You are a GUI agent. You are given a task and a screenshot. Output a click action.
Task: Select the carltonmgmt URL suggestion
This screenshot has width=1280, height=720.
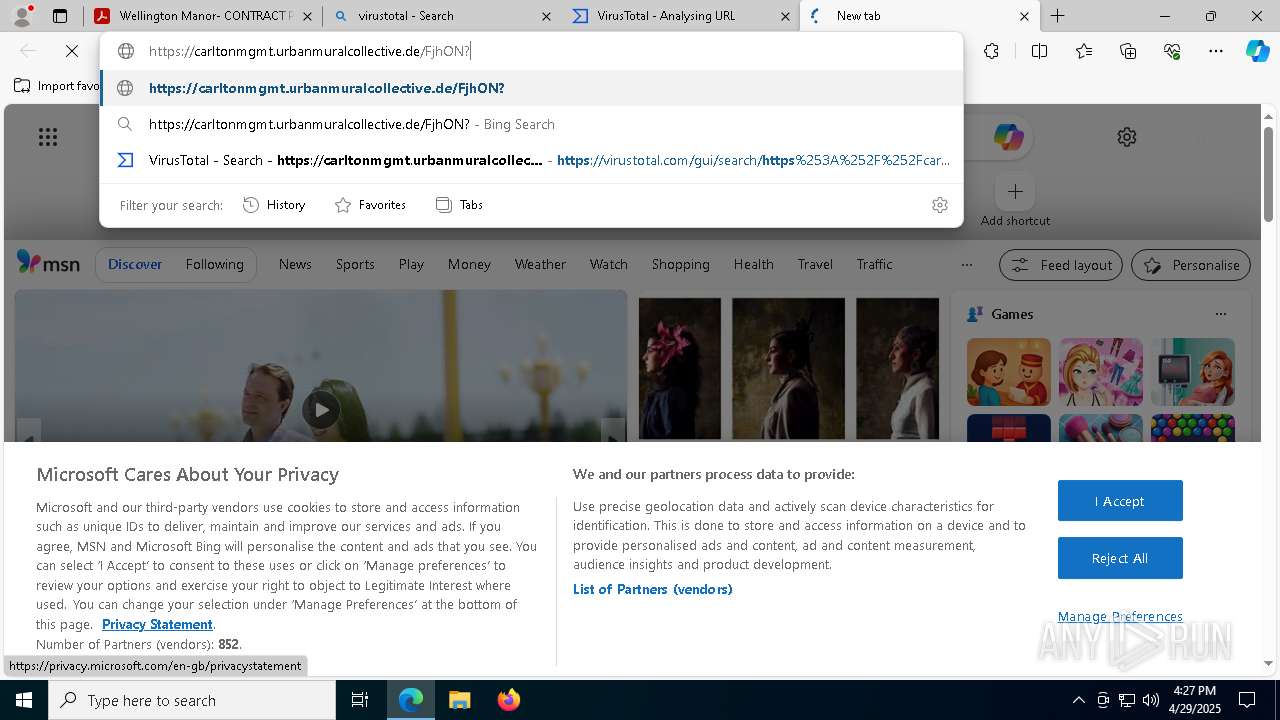(531, 88)
